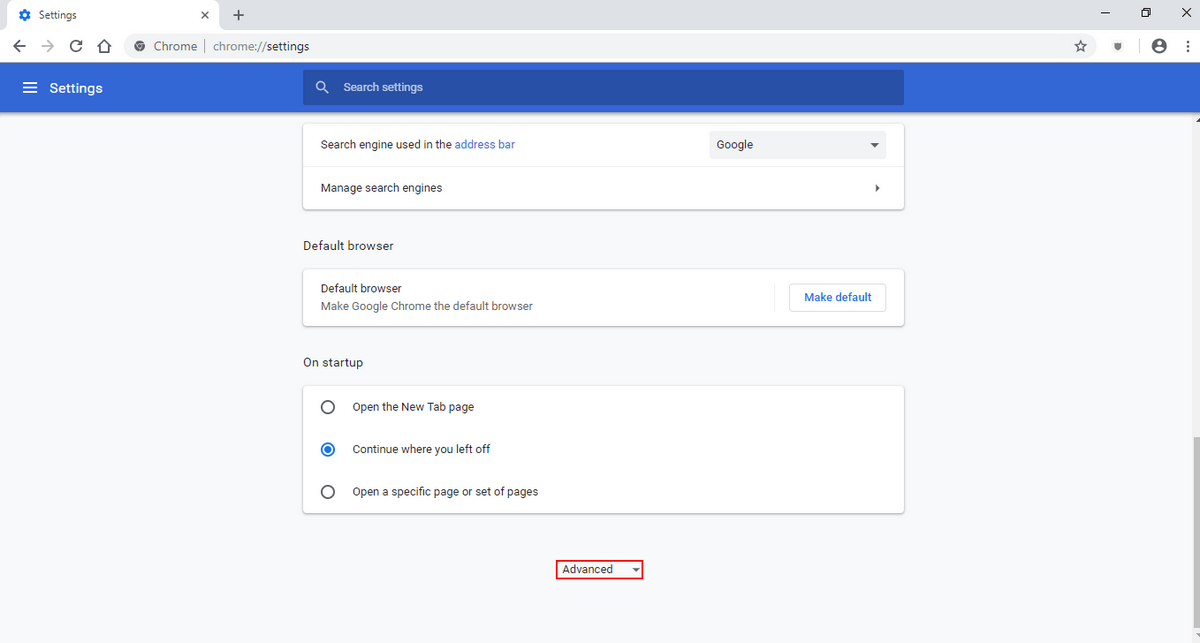The height and width of the screenshot is (643, 1200).
Task: Click 'Make Google Chrome the default browser' text
Action: coord(427,306)
